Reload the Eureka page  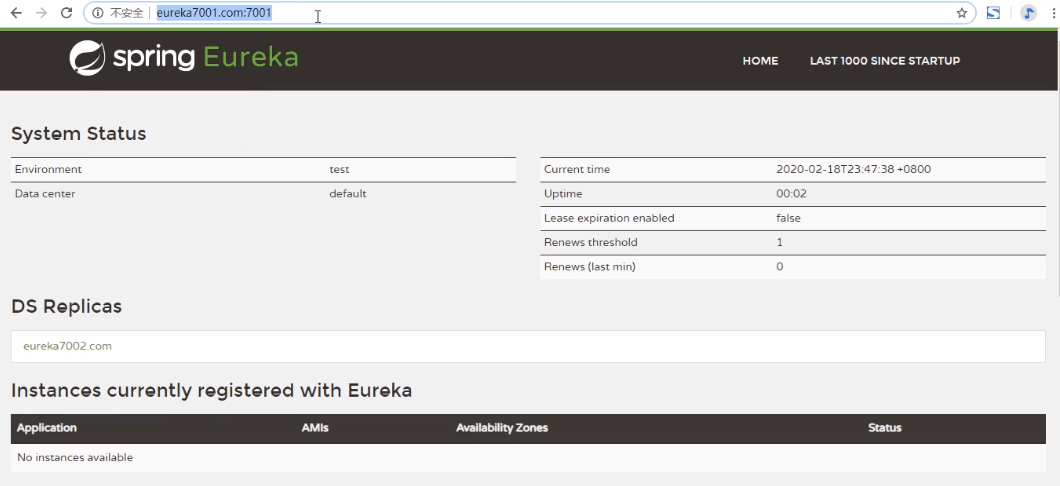coord(66,13)
